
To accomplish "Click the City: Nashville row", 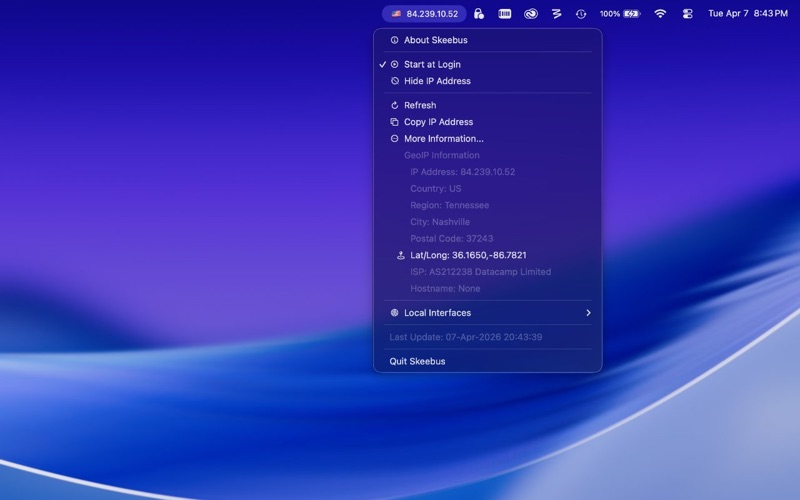I will coord(488,222).
